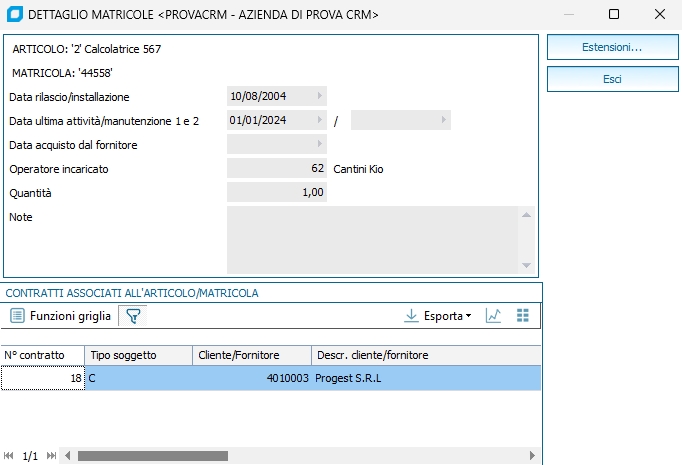682x465 pixels.
Task: Open date picker for second manutenzione date
Action: tap(444, 120)
